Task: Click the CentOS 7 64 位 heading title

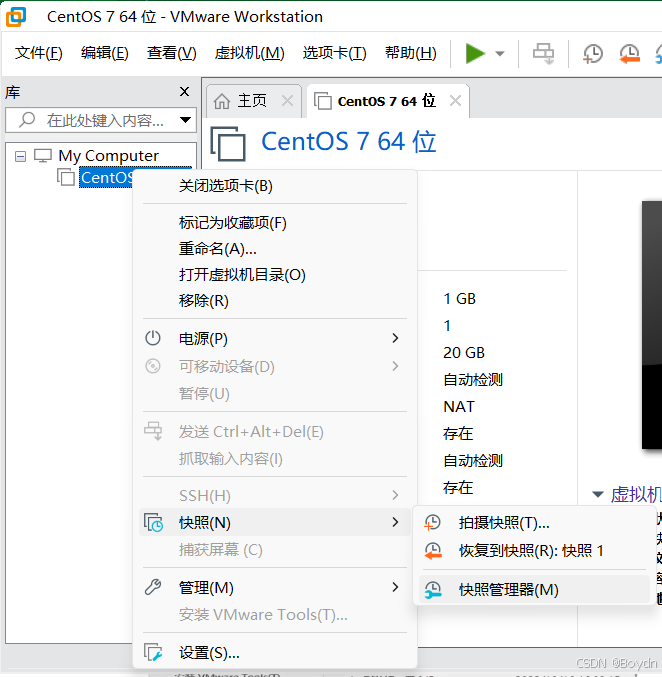Action: pos(348,142)
